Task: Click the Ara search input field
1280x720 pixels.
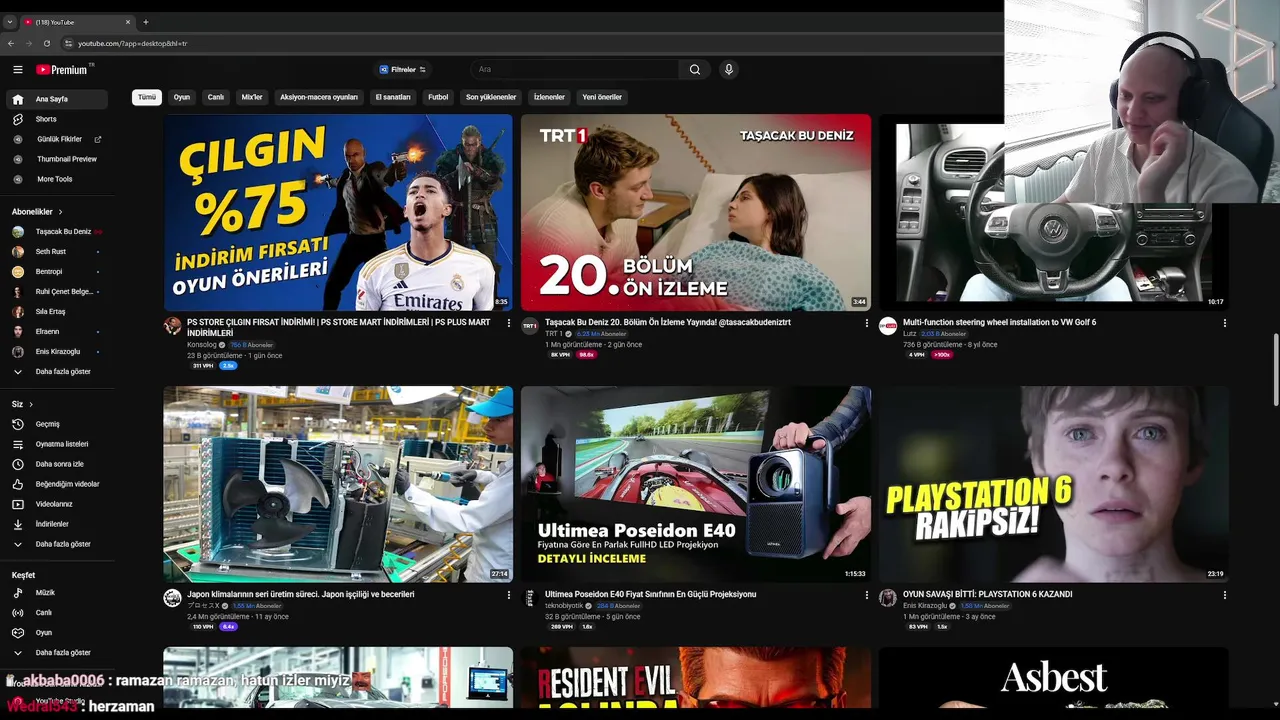Action: coord(575,69)
